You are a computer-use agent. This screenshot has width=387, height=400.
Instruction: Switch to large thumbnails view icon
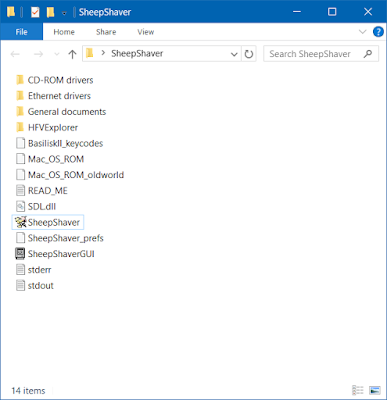[375, 390]
